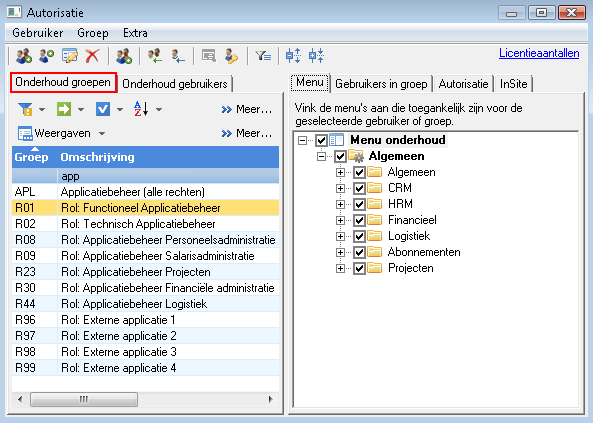Screen dimensions: 593x423
Task: Select the R02 Technisch Applicatiebeheer row
Action: pyautogui.click(x=145, y=224)
